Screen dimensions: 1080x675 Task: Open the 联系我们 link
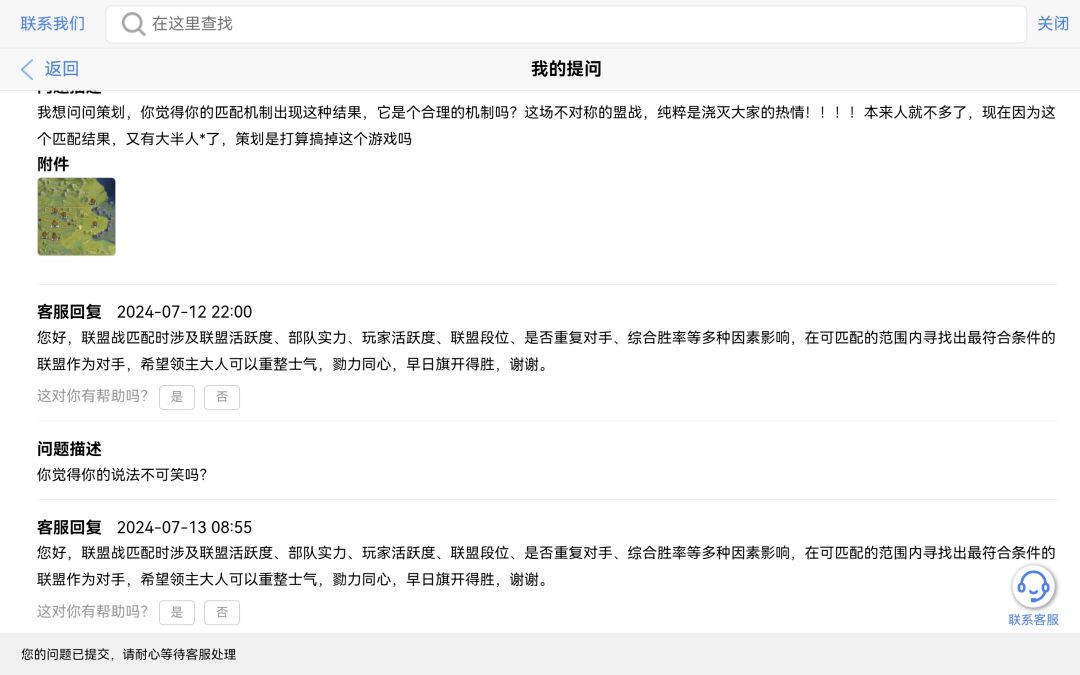[x=53, y=23]
